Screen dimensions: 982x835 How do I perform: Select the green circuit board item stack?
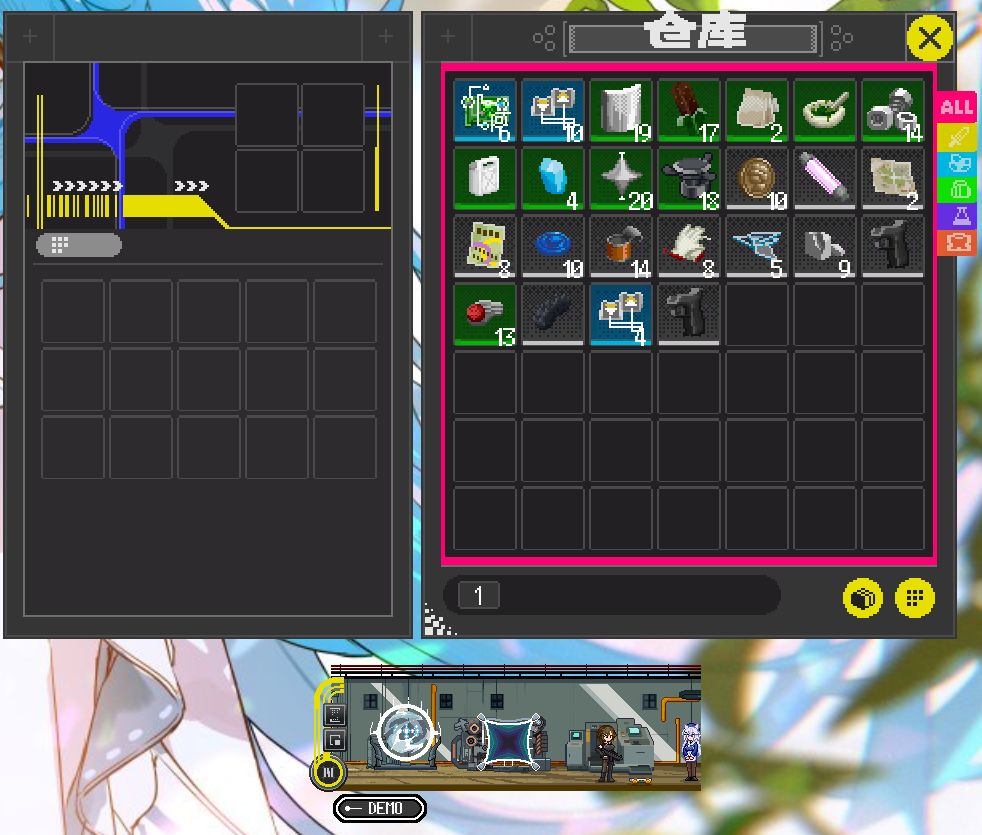pos(485,111)
